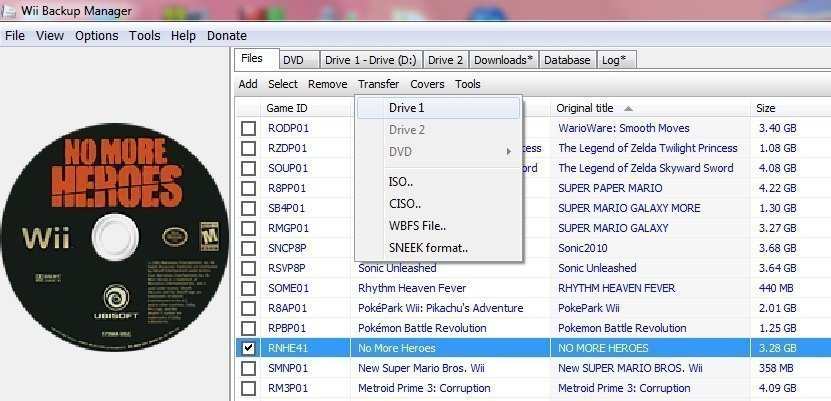Check the R8AP01 checkbox
This screenshot has height=401, width=831.
coord(248,308)
